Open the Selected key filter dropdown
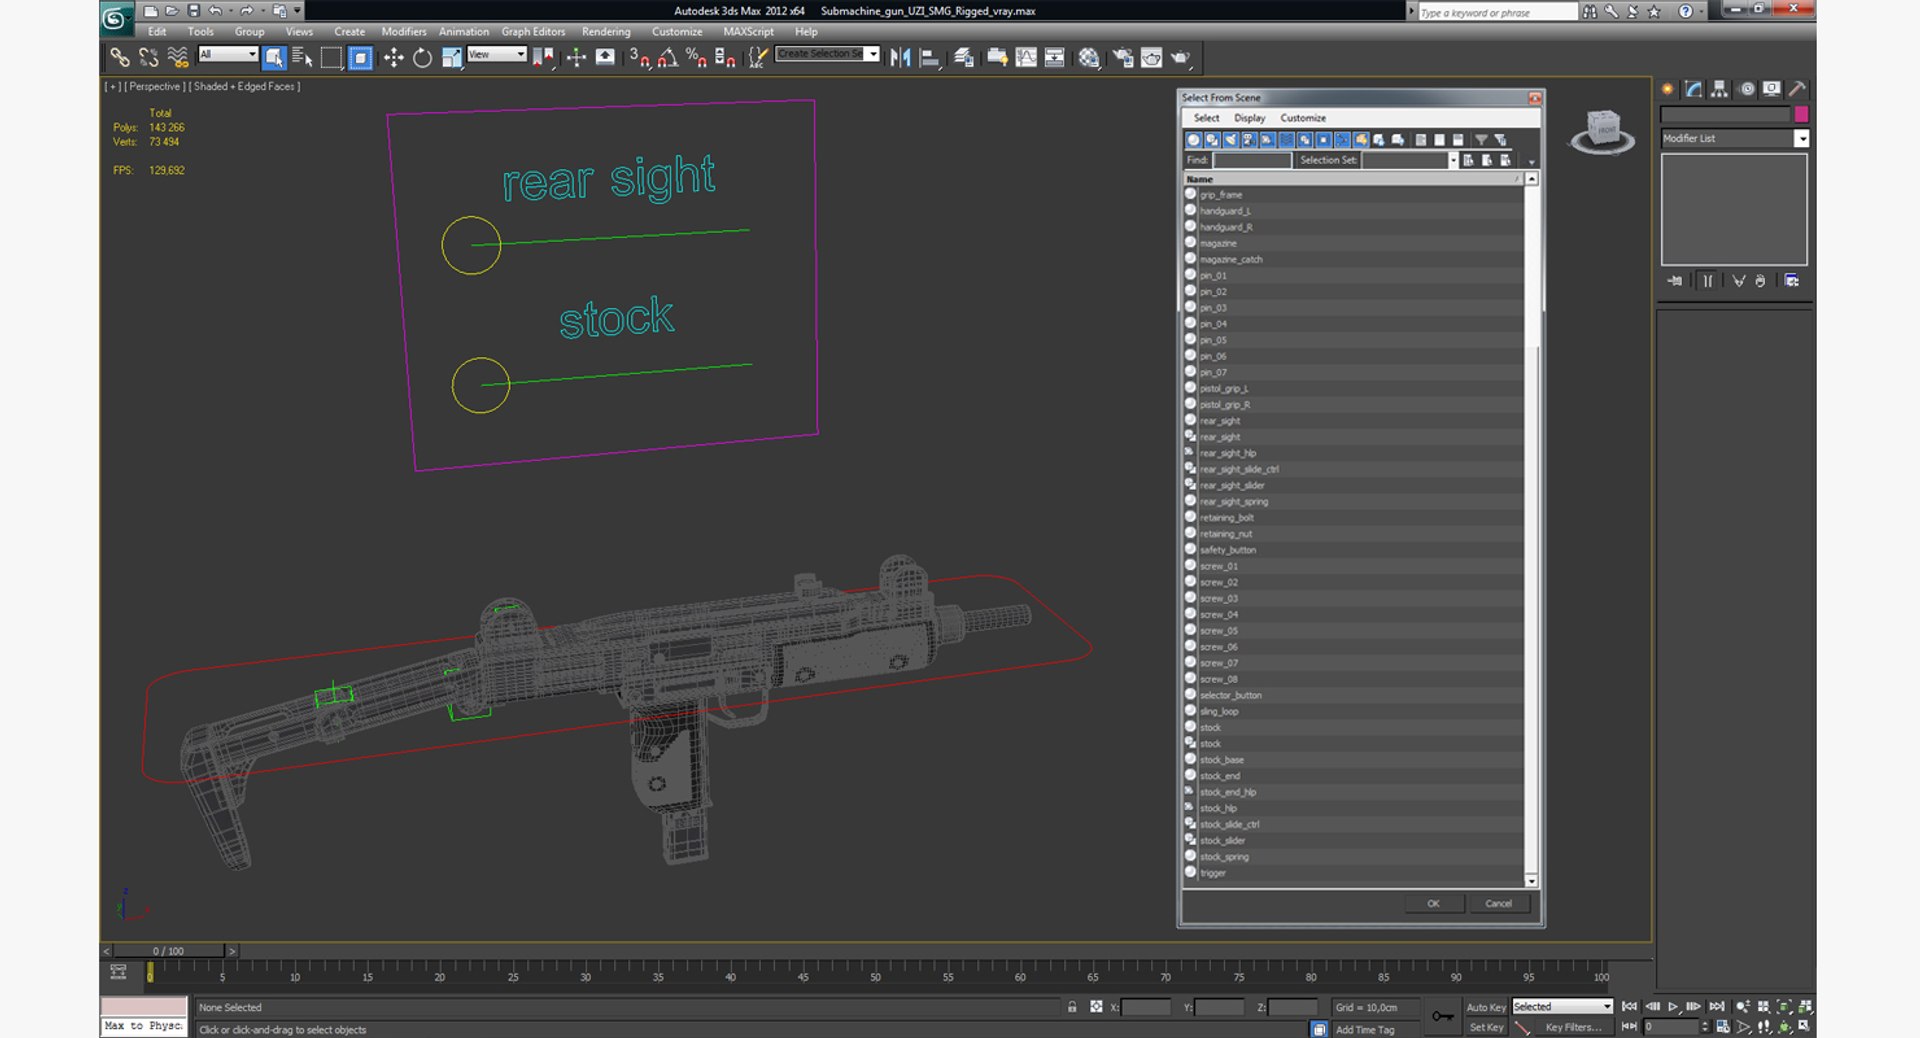Screen dimensions: 1920x1038 click(1563, 1007)
